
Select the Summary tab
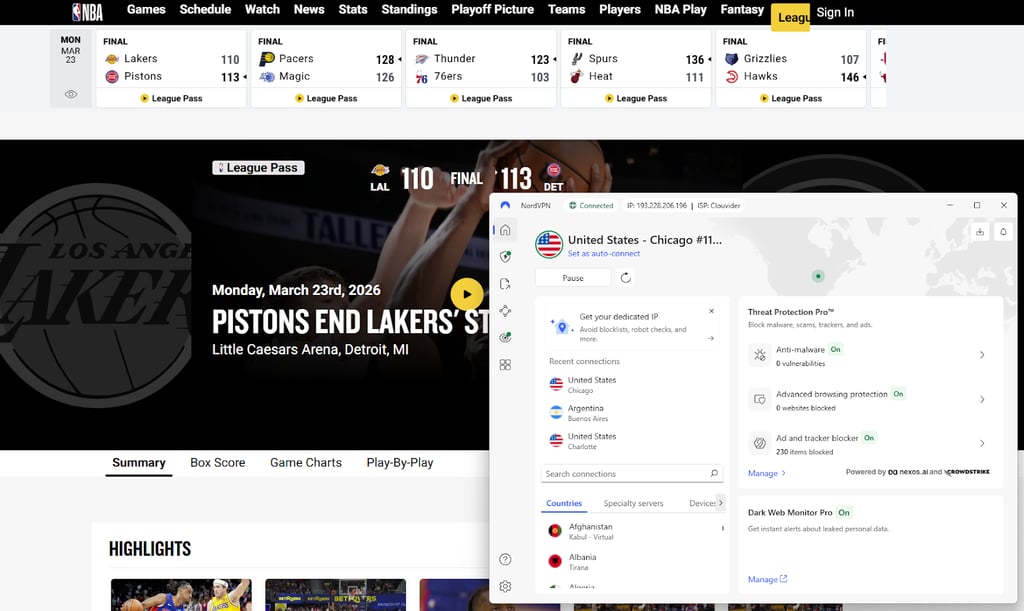pyautogui.click(x=138, y=463)
